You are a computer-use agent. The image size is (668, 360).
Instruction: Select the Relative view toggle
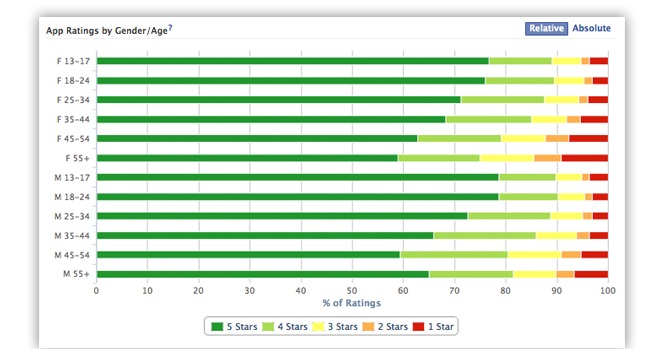[x=546, y=29]
